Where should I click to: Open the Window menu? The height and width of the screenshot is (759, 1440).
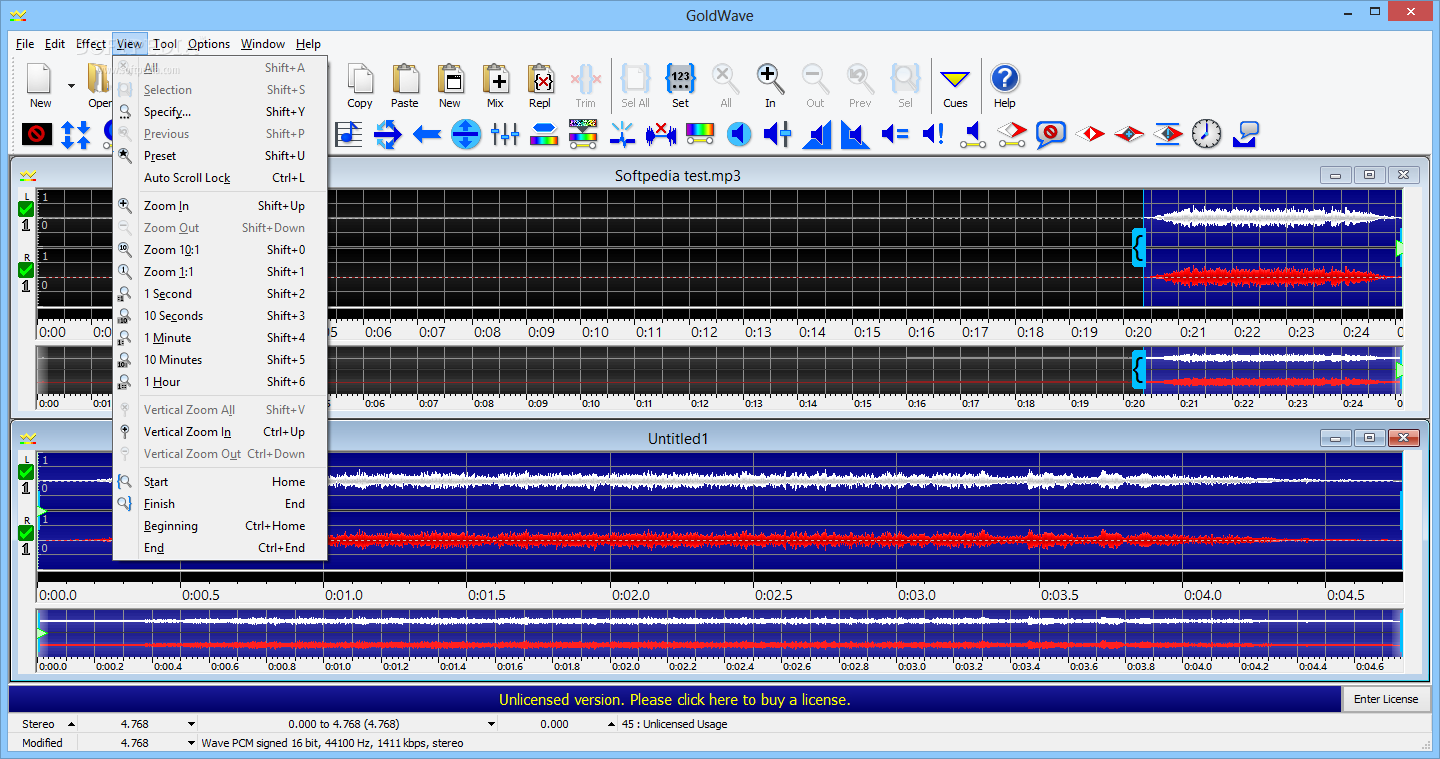coord(263,44)
